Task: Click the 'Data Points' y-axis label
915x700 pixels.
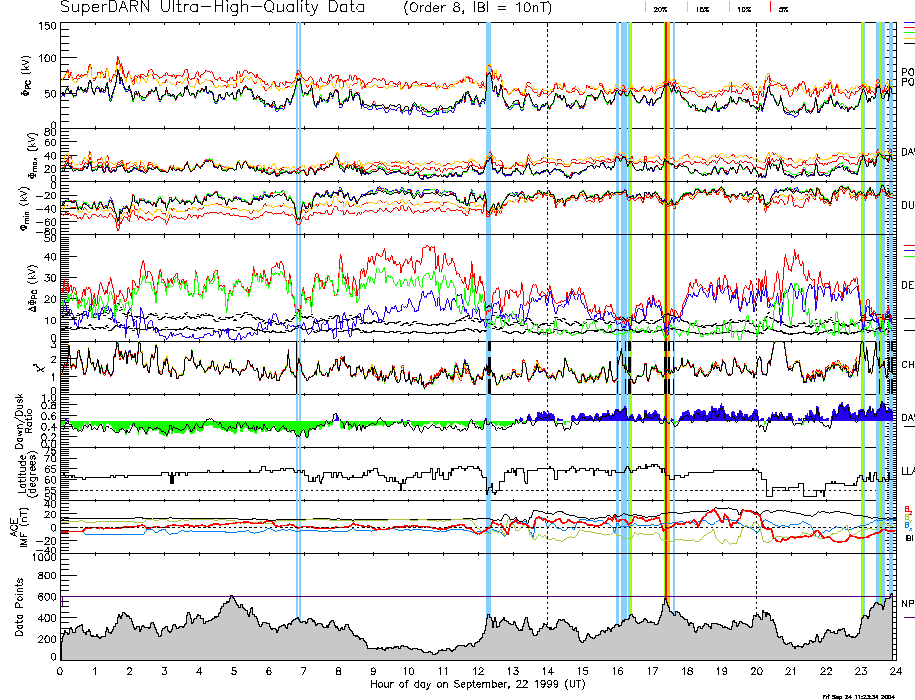Action: [18, 606]
